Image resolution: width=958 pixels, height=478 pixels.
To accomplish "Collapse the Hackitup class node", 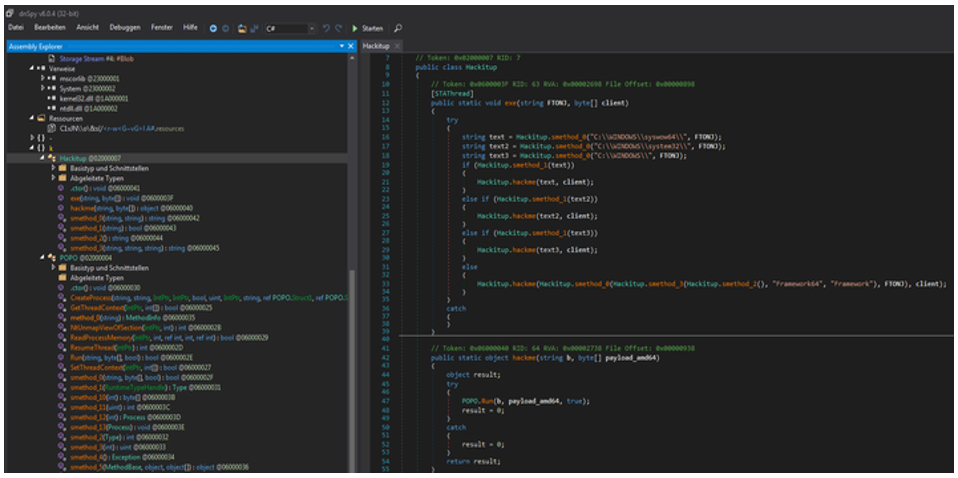I will [x=42, y=157].
